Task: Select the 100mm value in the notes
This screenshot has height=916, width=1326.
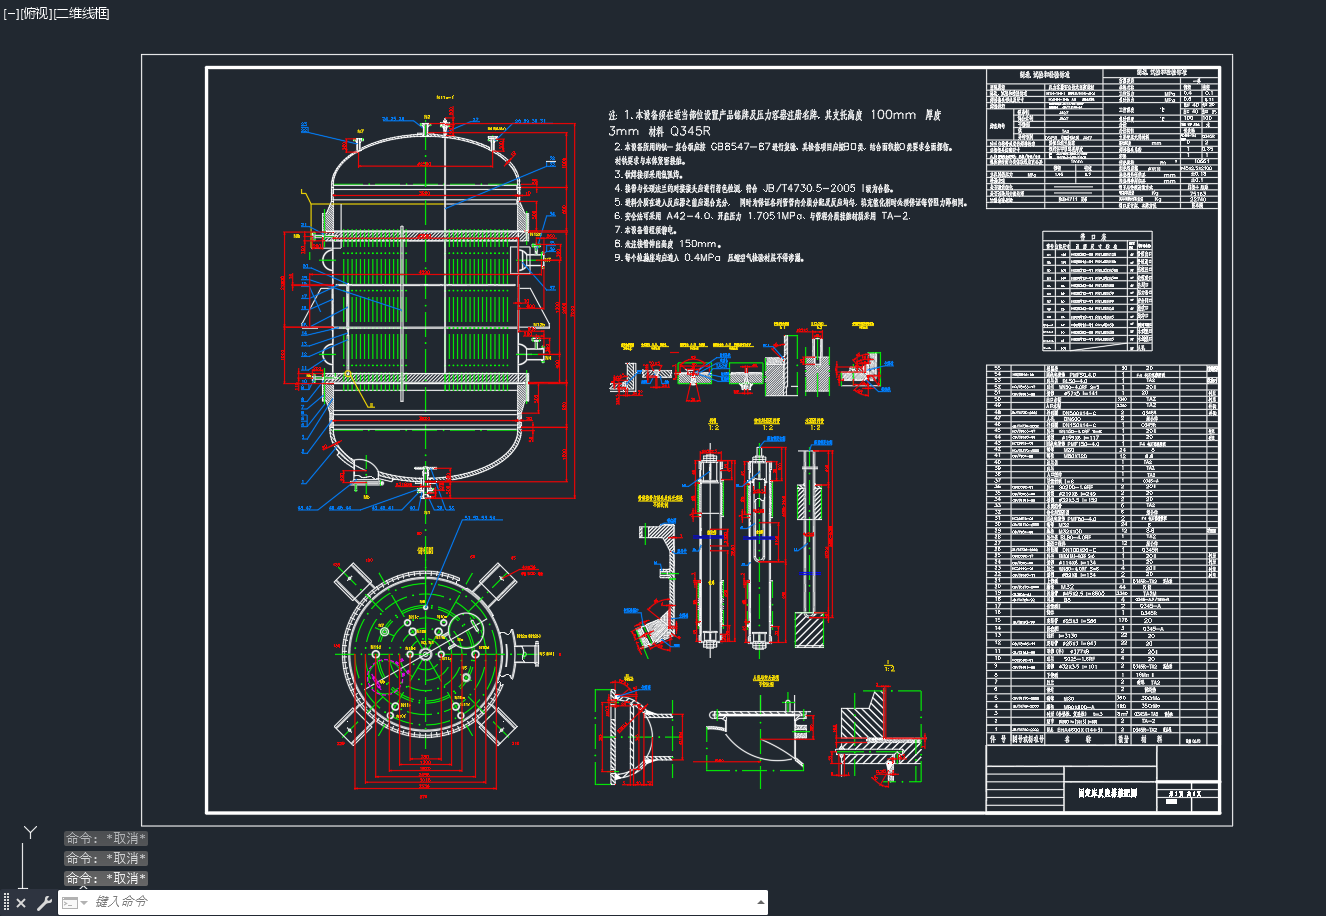Action: point(893,116)
